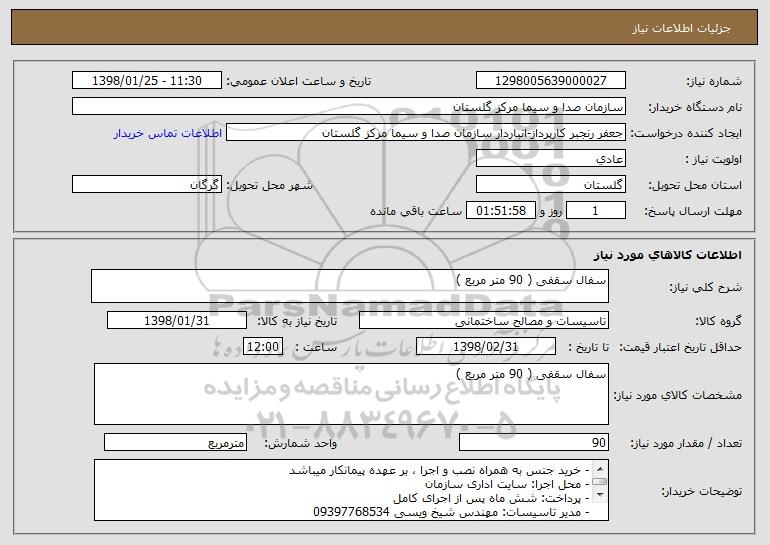Click the request creator field جعفر رنجبر
Viewport: 770px width, 545px height.
(426, 132)
